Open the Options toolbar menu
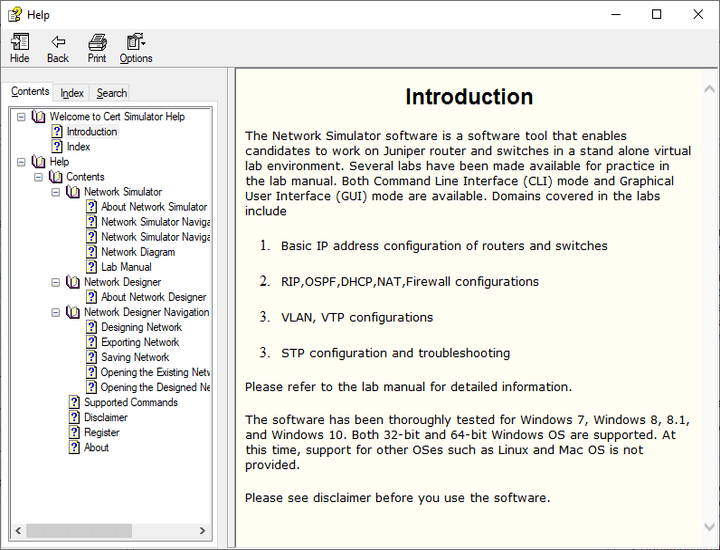The image size is (720, 550). point(136,48)
